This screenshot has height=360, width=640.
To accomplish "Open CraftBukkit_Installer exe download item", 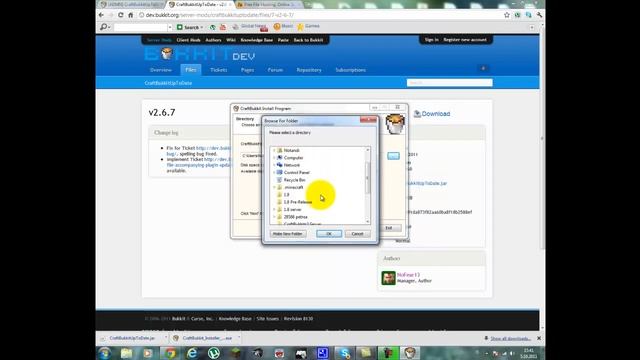I will (x=207, y=338).
